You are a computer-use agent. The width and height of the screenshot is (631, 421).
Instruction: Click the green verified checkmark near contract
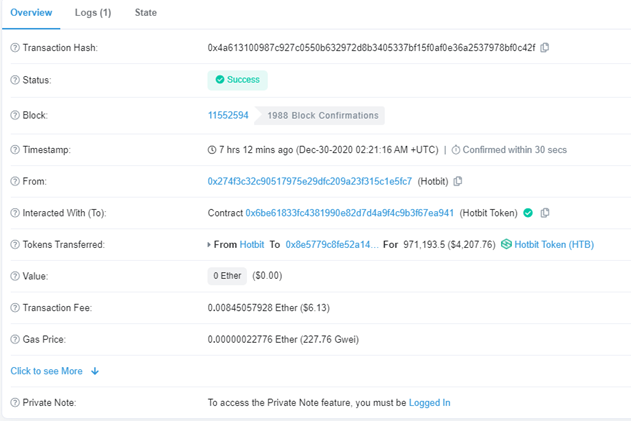528,213
